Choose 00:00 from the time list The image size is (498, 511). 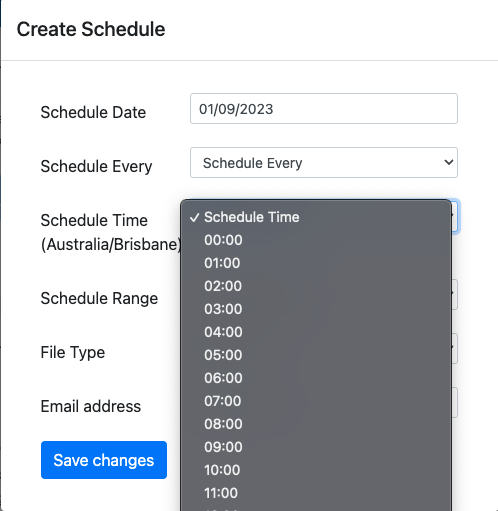(x=316, y=240)
